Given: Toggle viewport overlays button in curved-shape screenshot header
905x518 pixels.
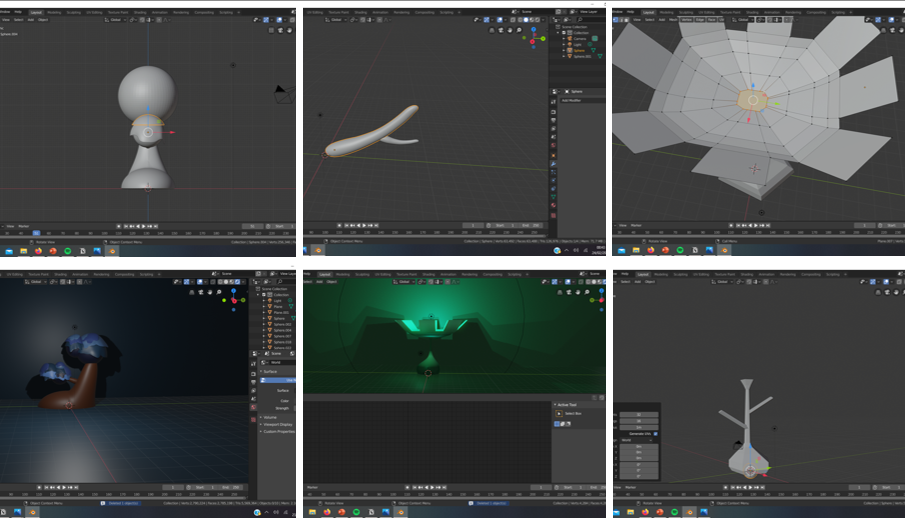Looking at the screenshot, I should [500, 20].
